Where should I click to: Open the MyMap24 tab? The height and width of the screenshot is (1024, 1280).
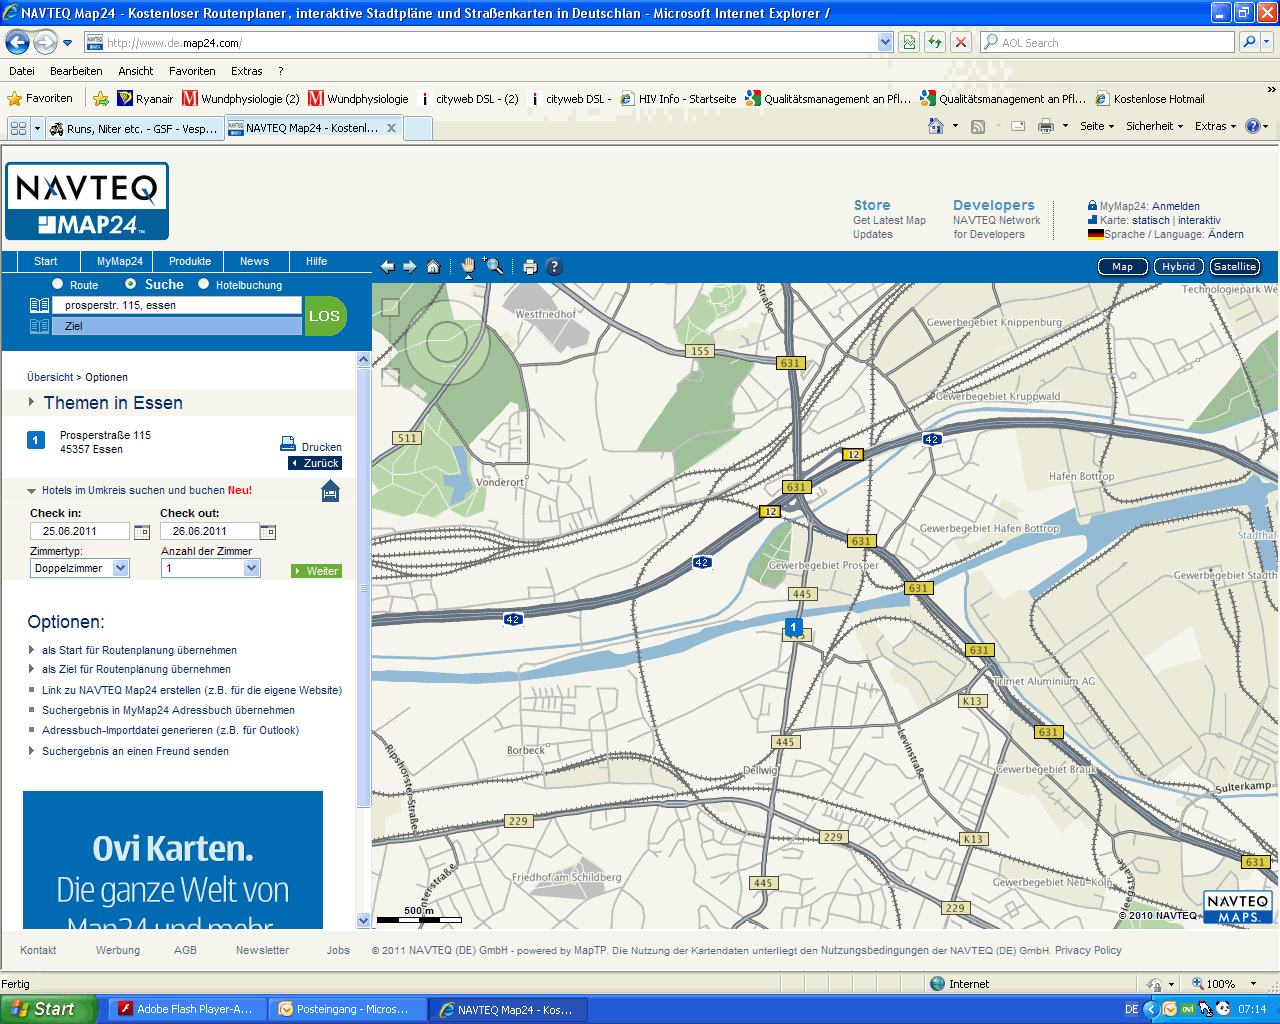[x=120, y=261]
